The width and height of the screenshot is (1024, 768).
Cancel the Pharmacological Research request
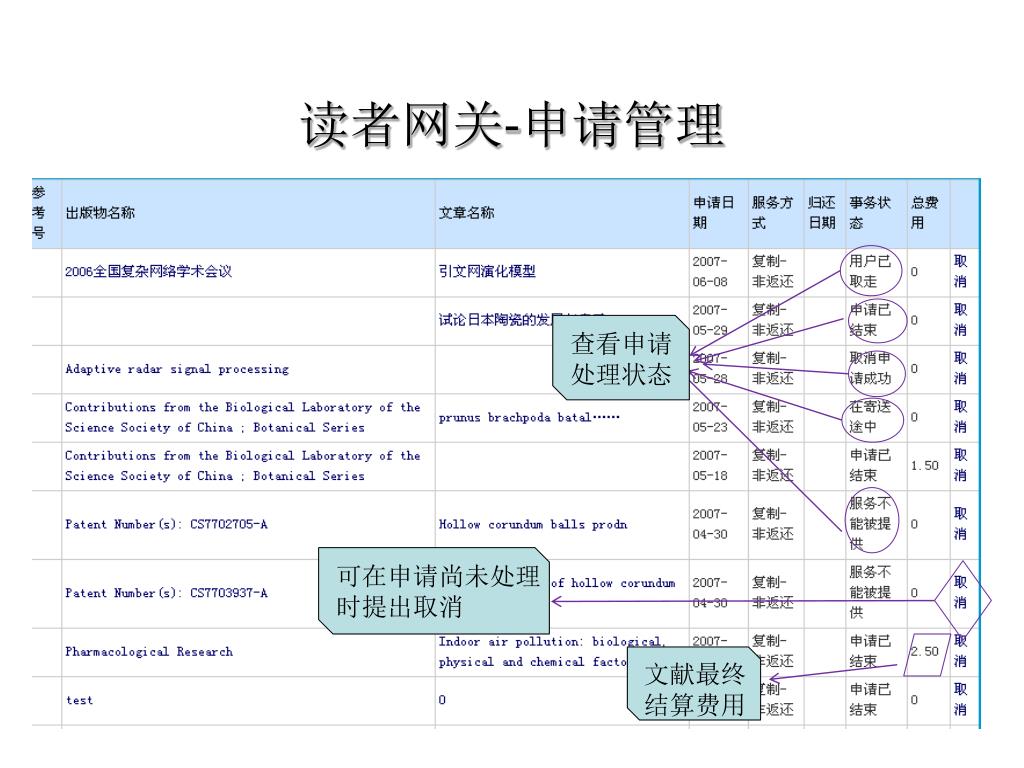pyautogui.click(x=960, y=651)
